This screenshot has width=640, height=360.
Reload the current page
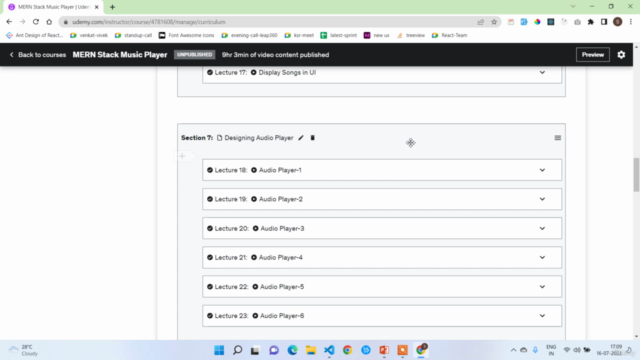[x=36, y=22]
